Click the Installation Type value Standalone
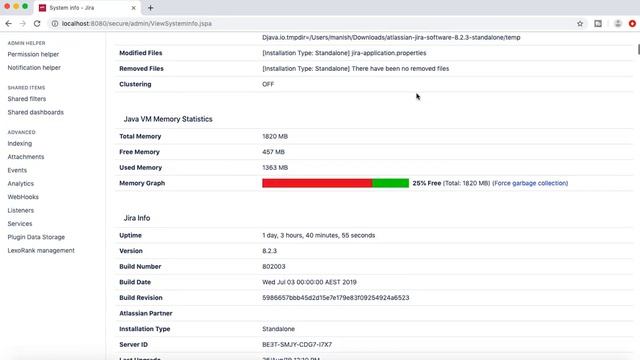The image size is (640, 360). pos(278,329)
